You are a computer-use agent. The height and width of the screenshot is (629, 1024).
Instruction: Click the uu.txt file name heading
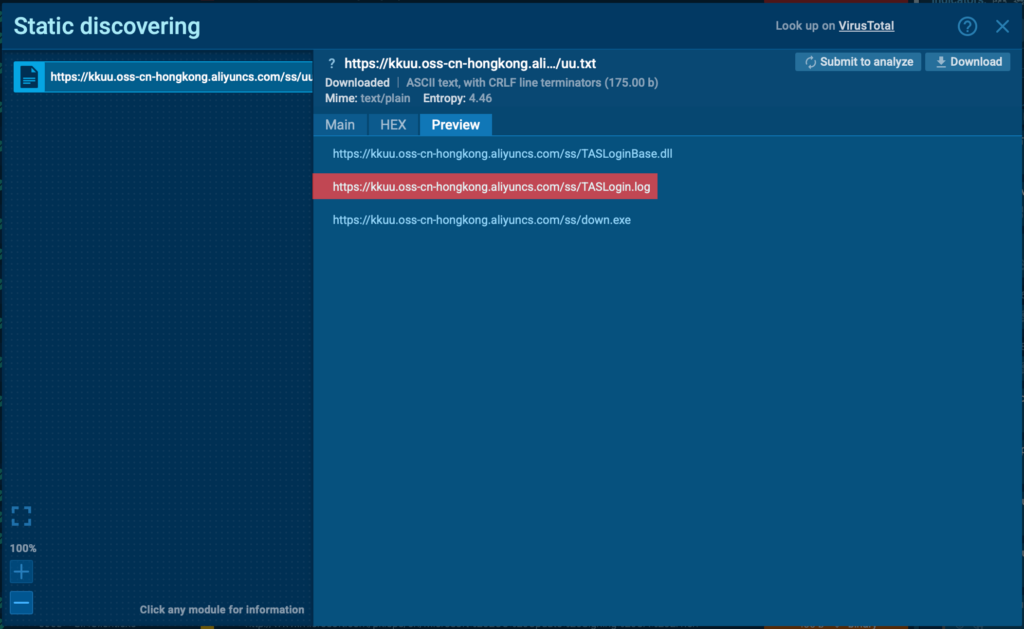click(470, 63)
